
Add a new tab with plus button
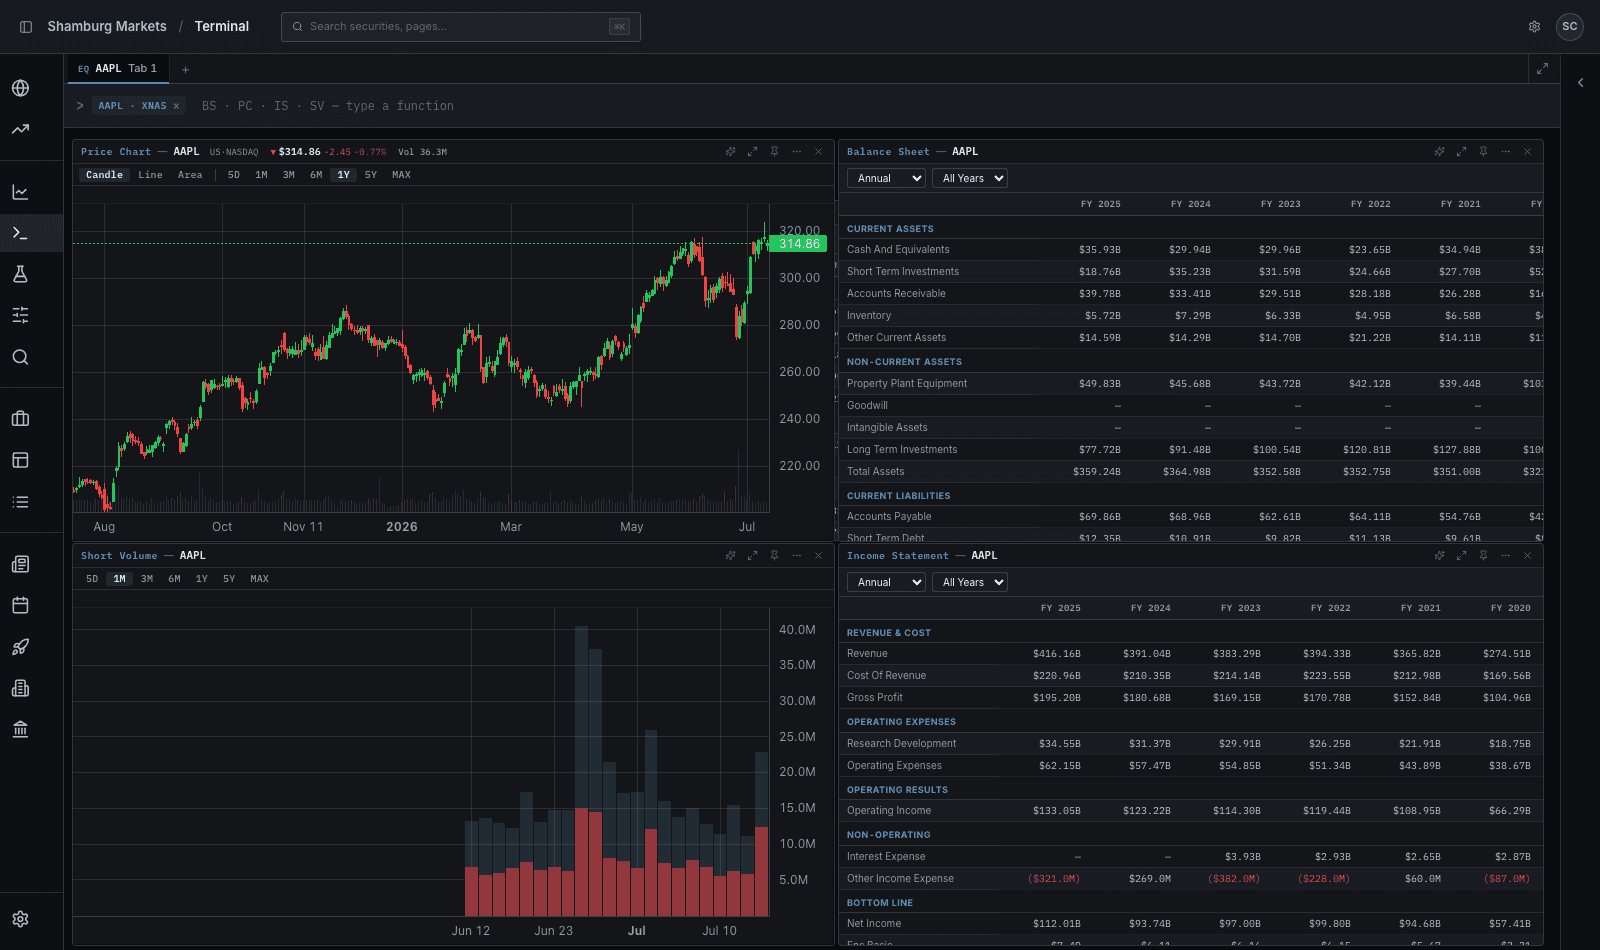(x=186, y=70)
